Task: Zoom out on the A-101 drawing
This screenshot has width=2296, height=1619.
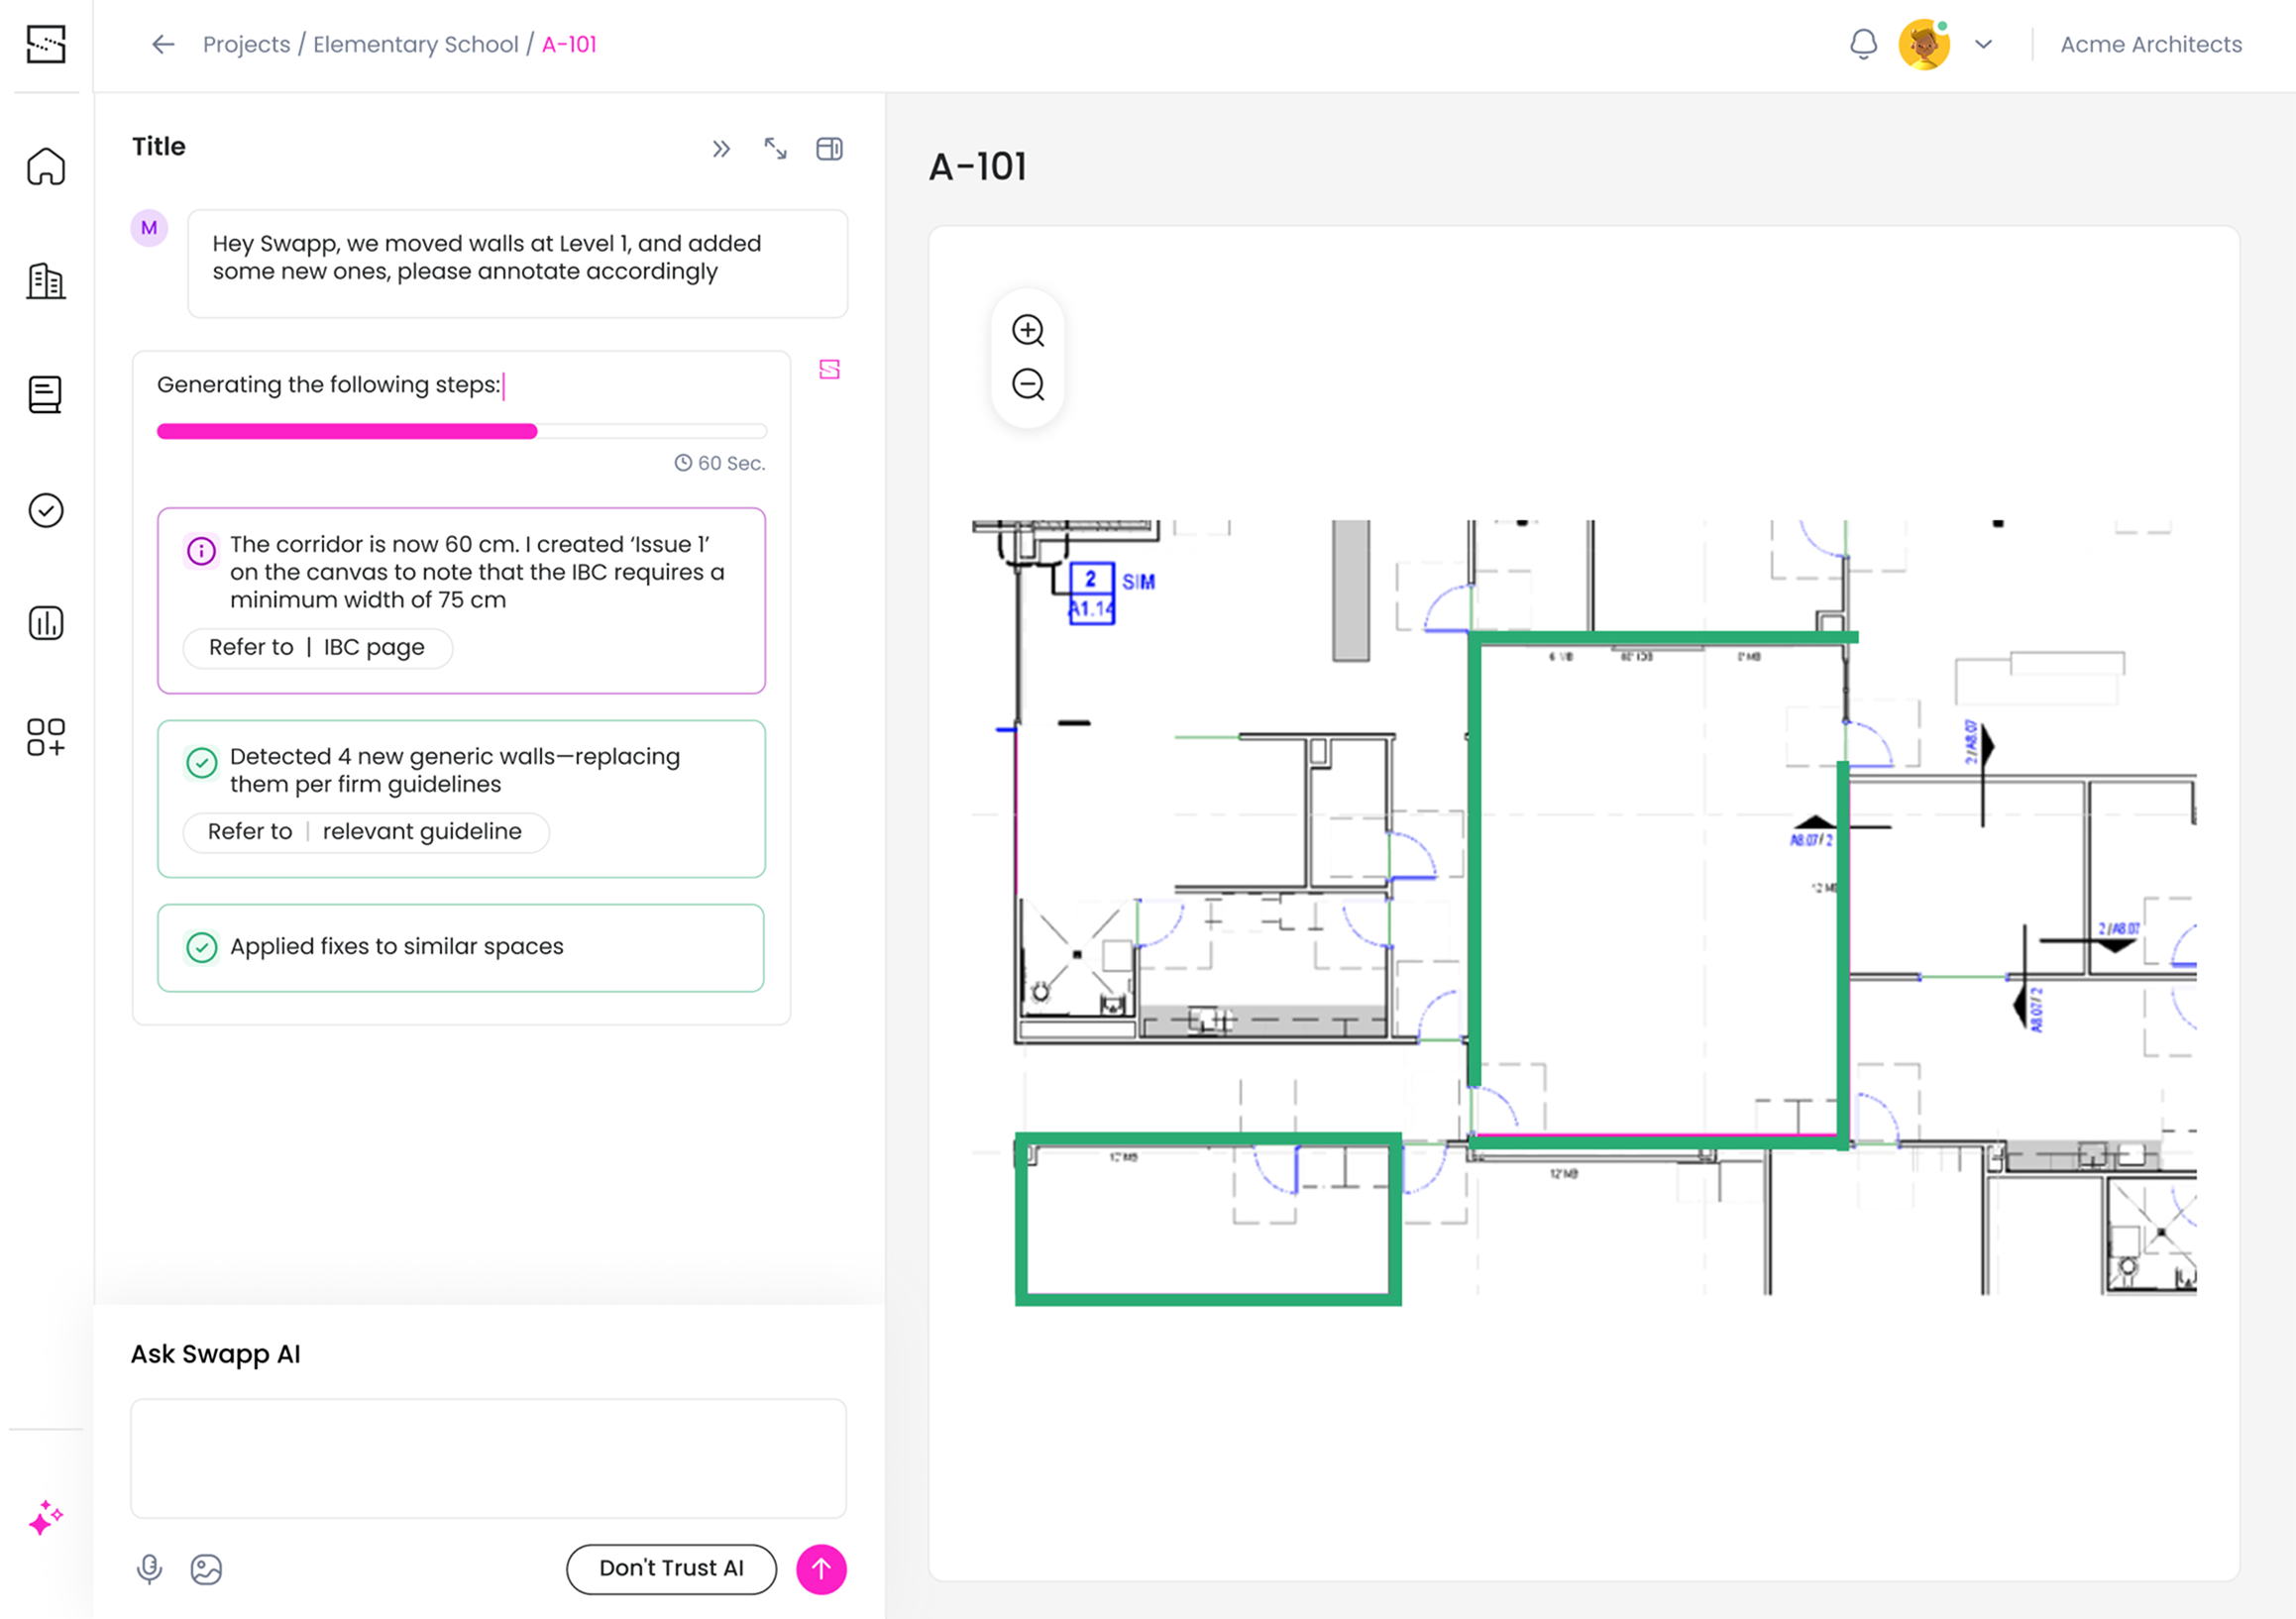Action: (x=1028, y=384)
